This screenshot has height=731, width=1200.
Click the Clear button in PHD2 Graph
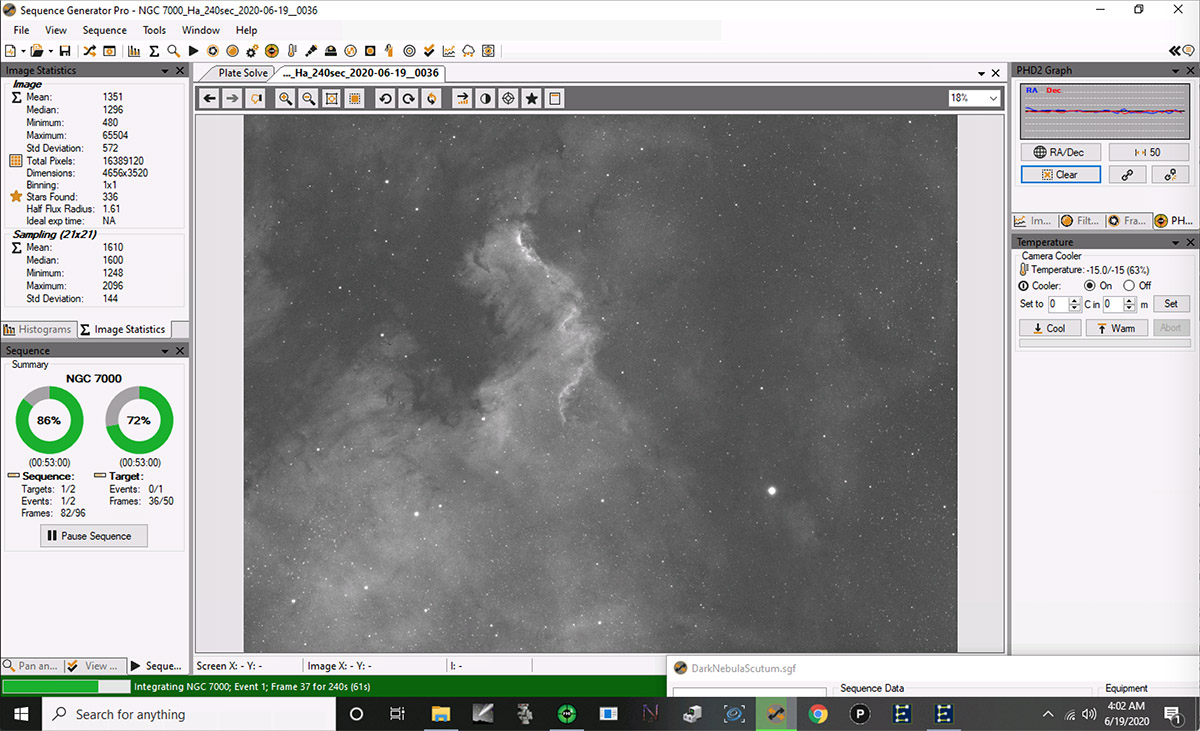1060,174
